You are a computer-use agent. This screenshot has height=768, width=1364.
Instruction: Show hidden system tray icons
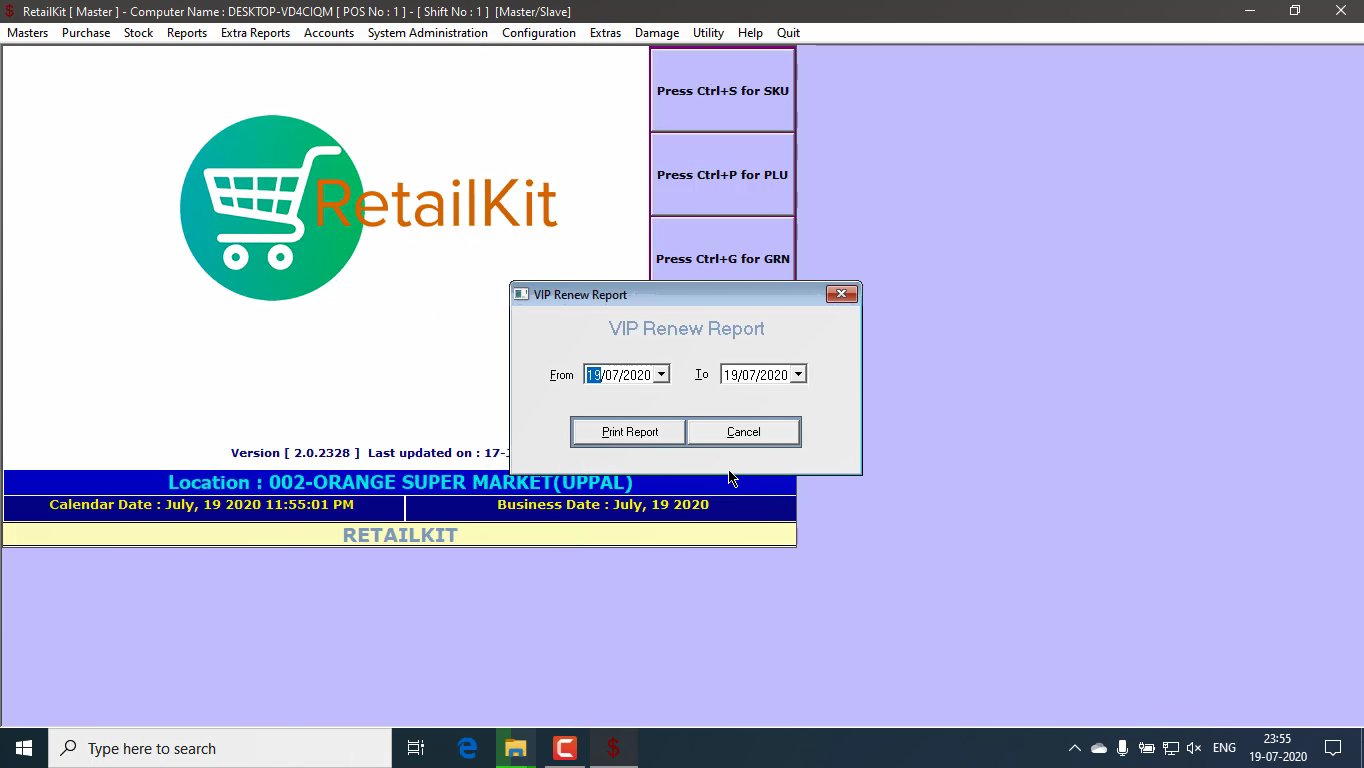pyautogui.click(x=1075, y=748)
